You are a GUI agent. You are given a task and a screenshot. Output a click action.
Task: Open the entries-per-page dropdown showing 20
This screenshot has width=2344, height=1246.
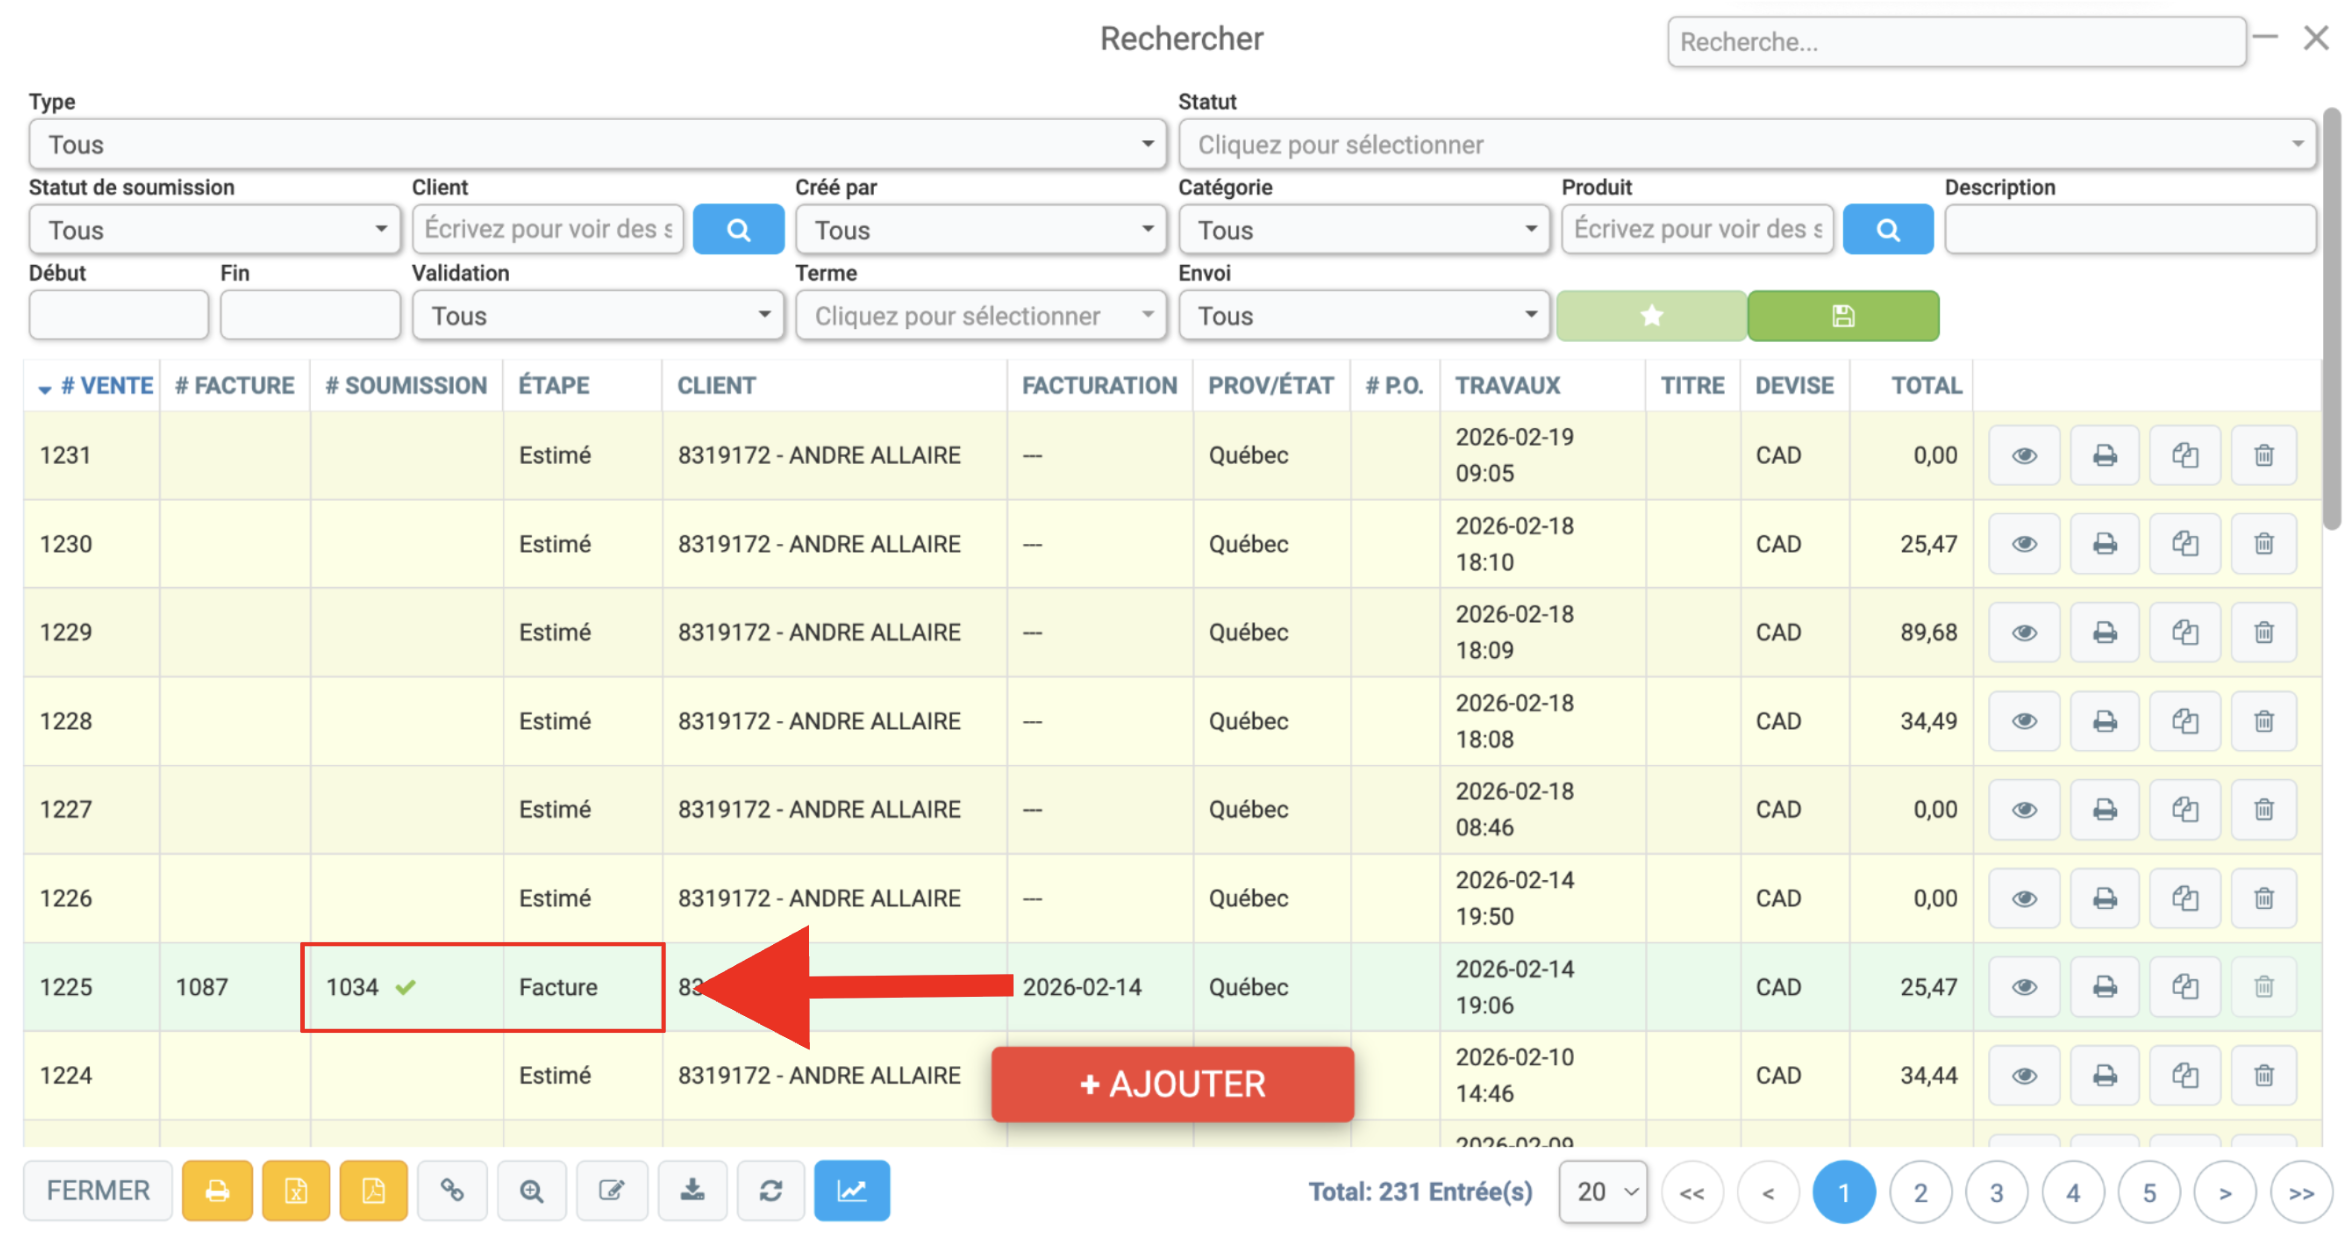point(1603,1191)
